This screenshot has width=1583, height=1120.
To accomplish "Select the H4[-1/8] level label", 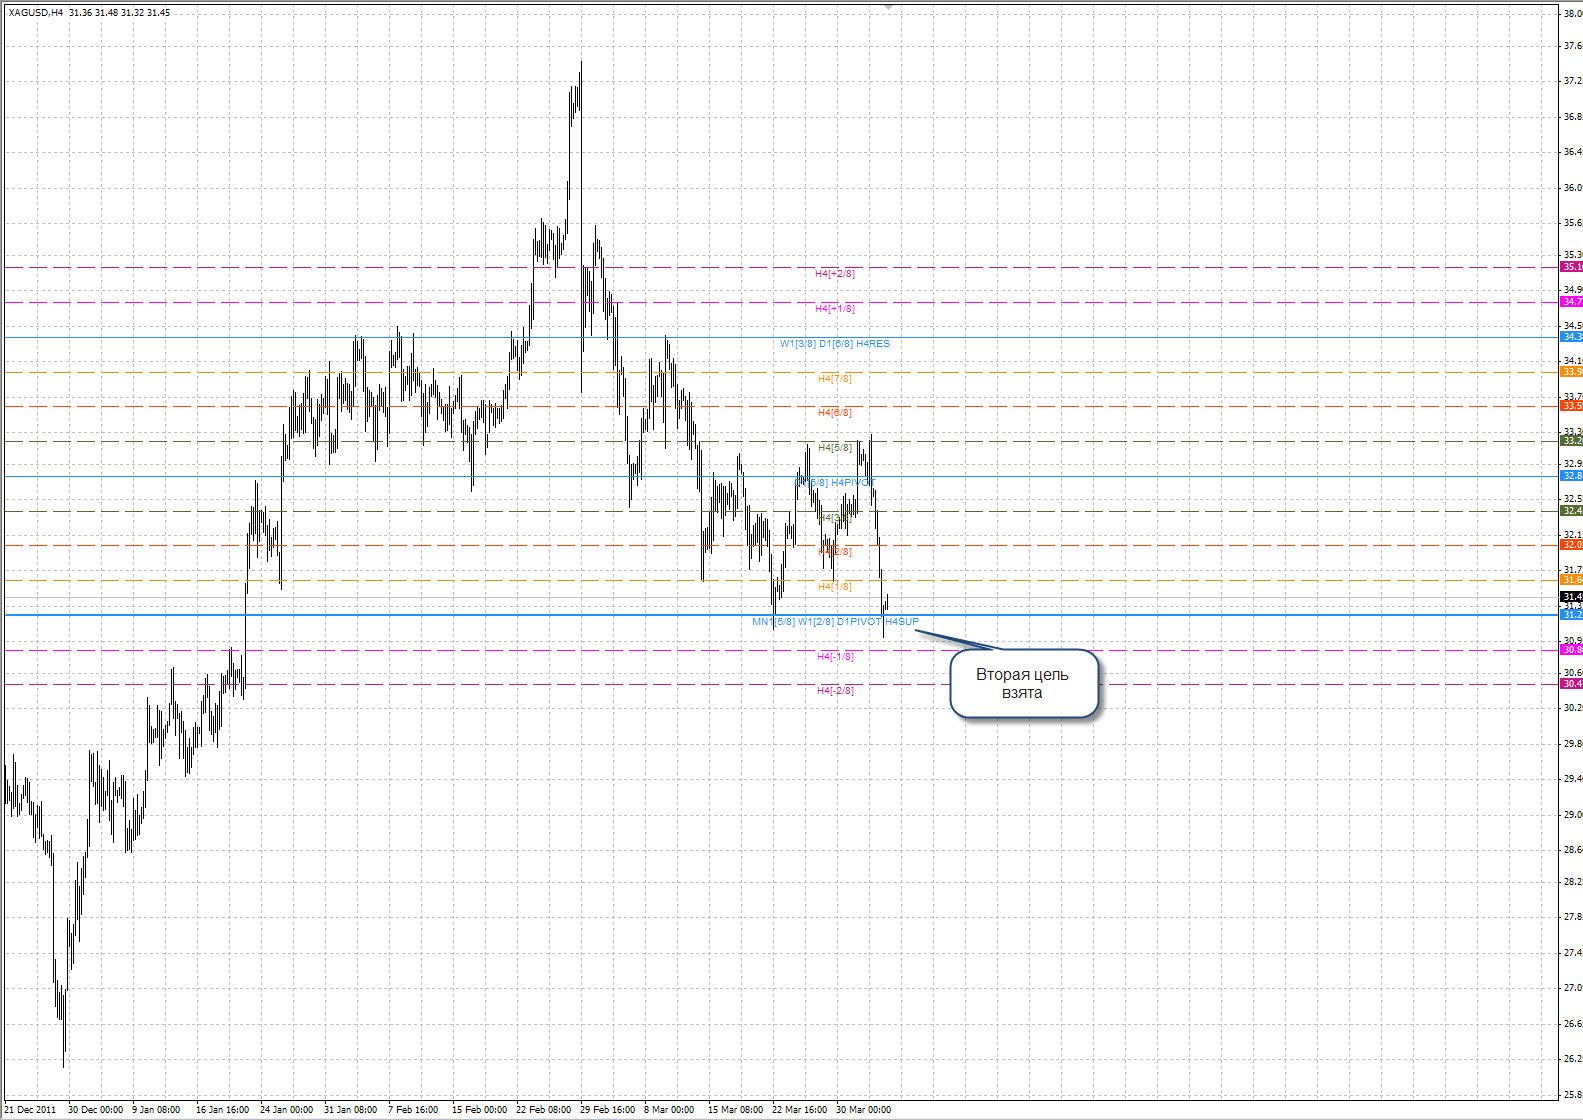I will tap(835, 657).
